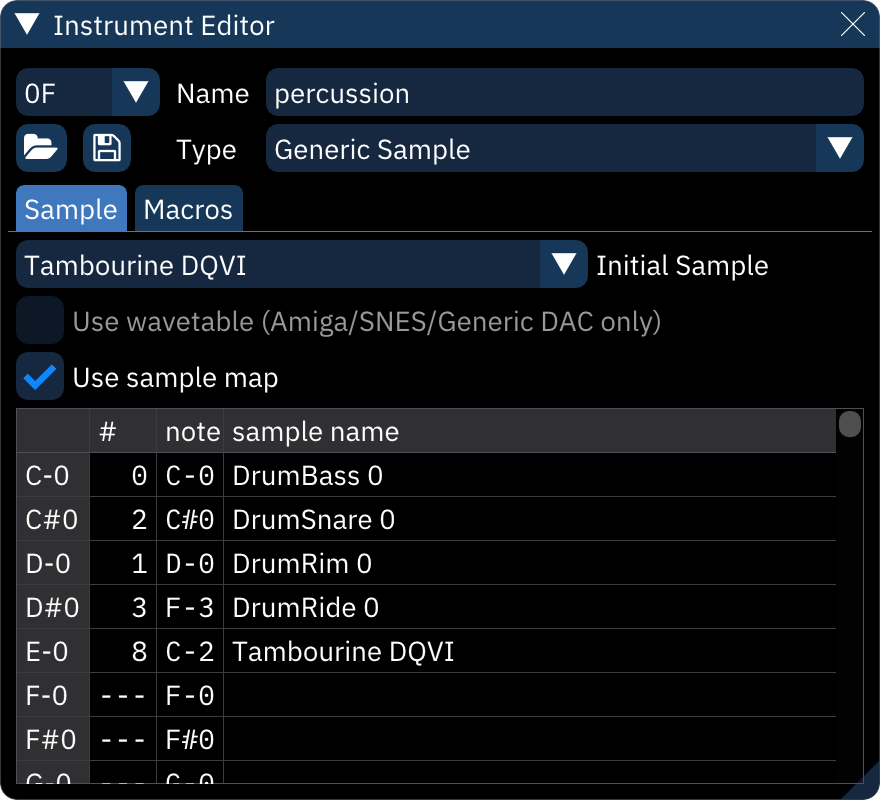
Task: Collapse the Instrument Editor window triangle
Action: click(27, 25)
